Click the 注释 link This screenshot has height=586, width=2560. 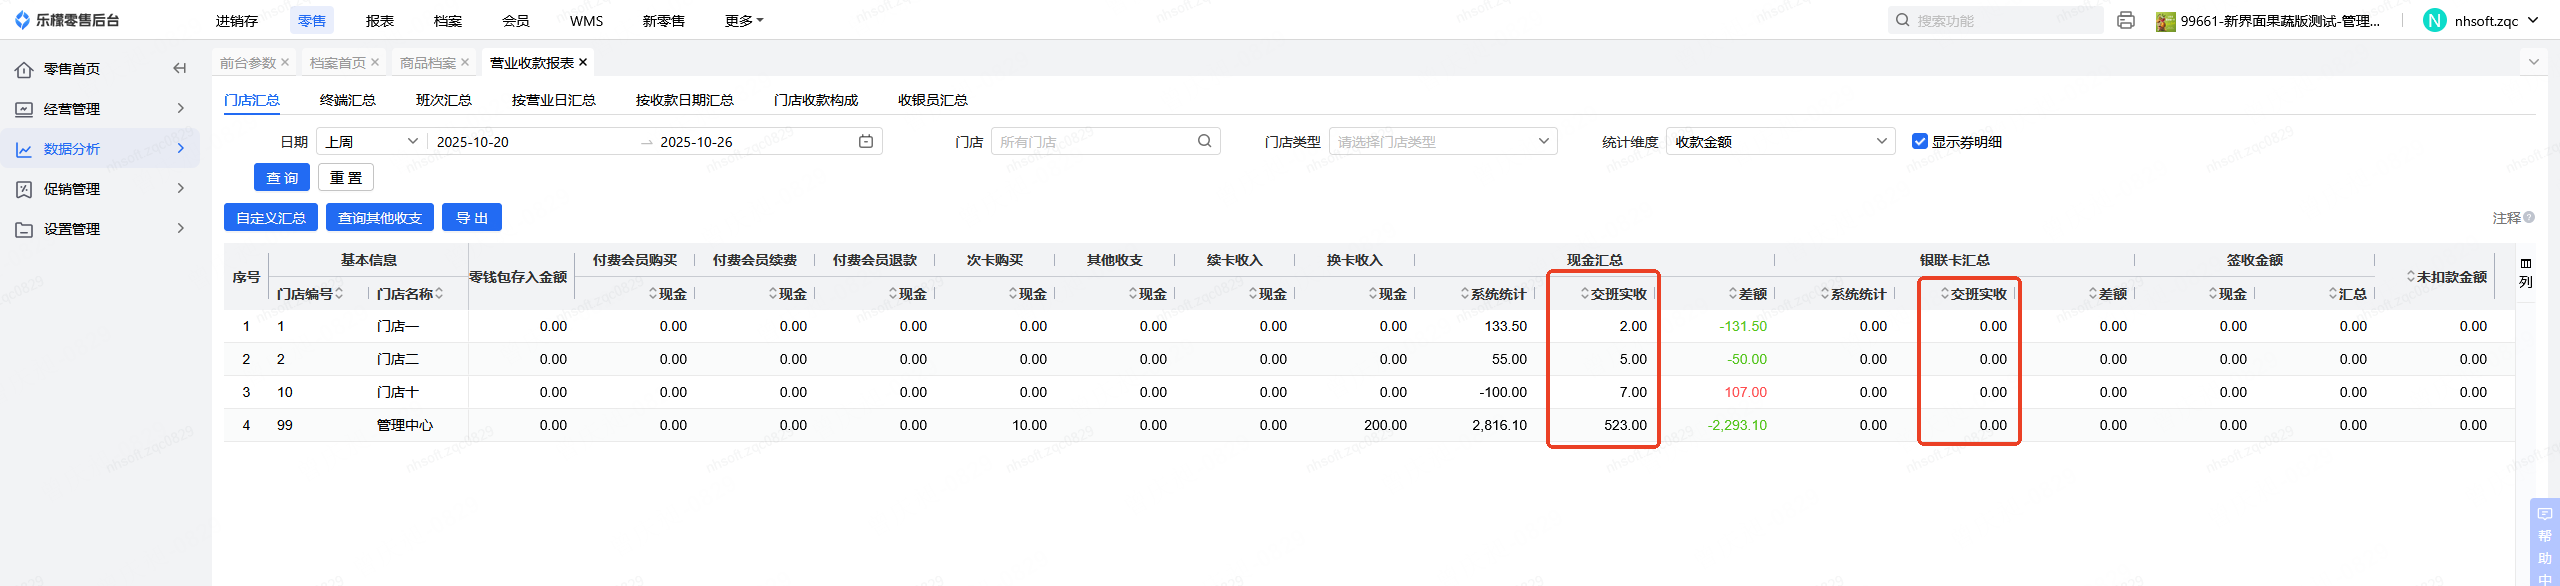coord(2506,218)
